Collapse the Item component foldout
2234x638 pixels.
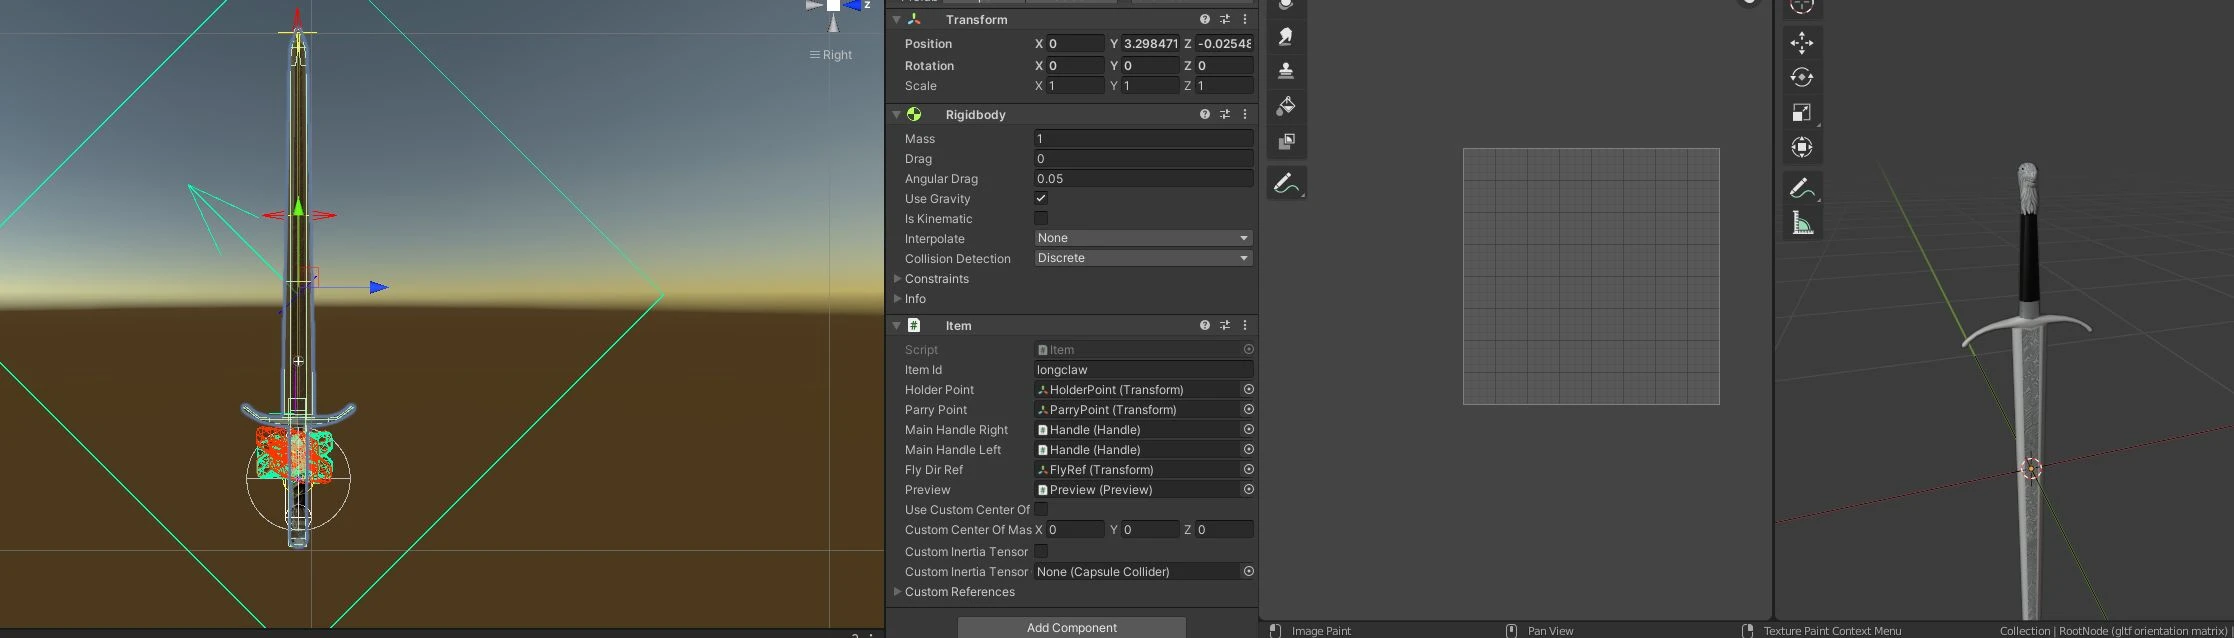click(x=896, y=325)
